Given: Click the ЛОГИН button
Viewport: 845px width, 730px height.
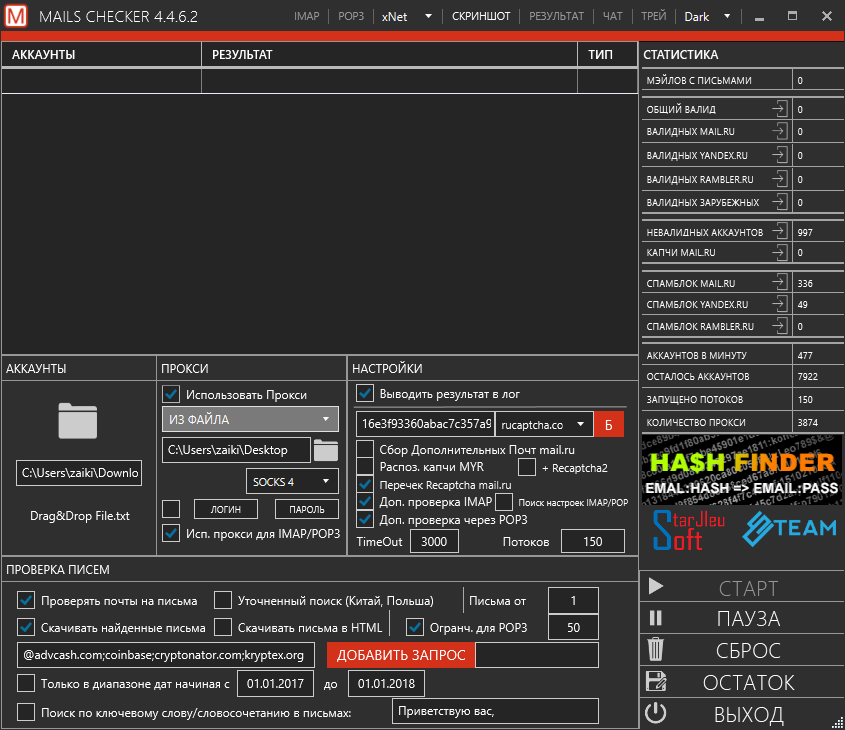Looking at the screenshot, I should (x=225, y=510).
